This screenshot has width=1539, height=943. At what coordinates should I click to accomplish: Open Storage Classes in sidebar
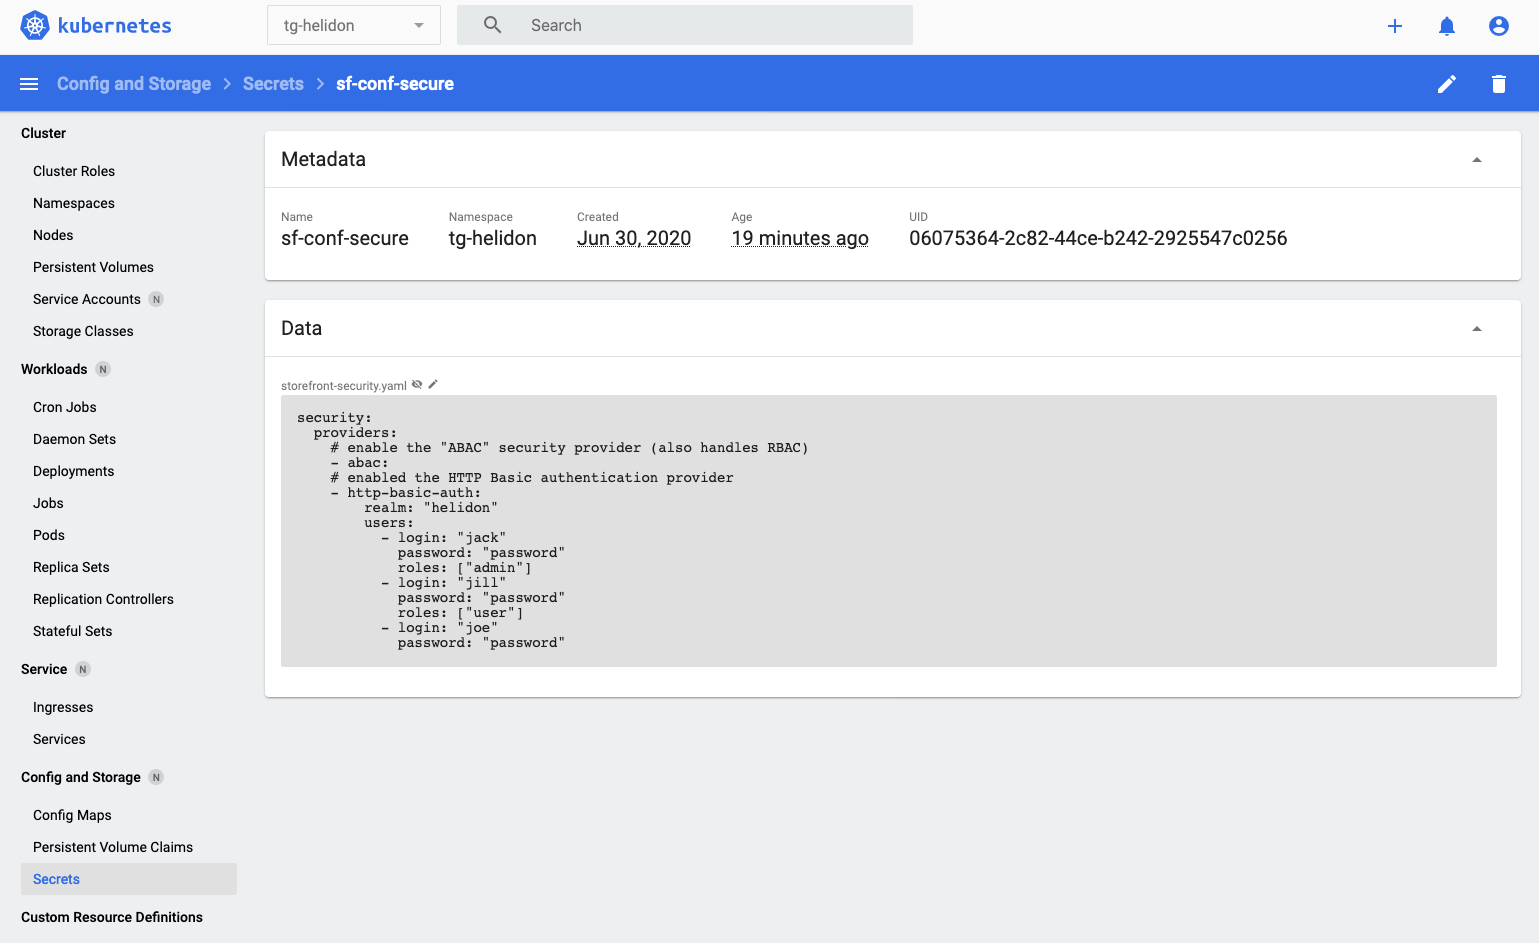[x=83, y=331]
